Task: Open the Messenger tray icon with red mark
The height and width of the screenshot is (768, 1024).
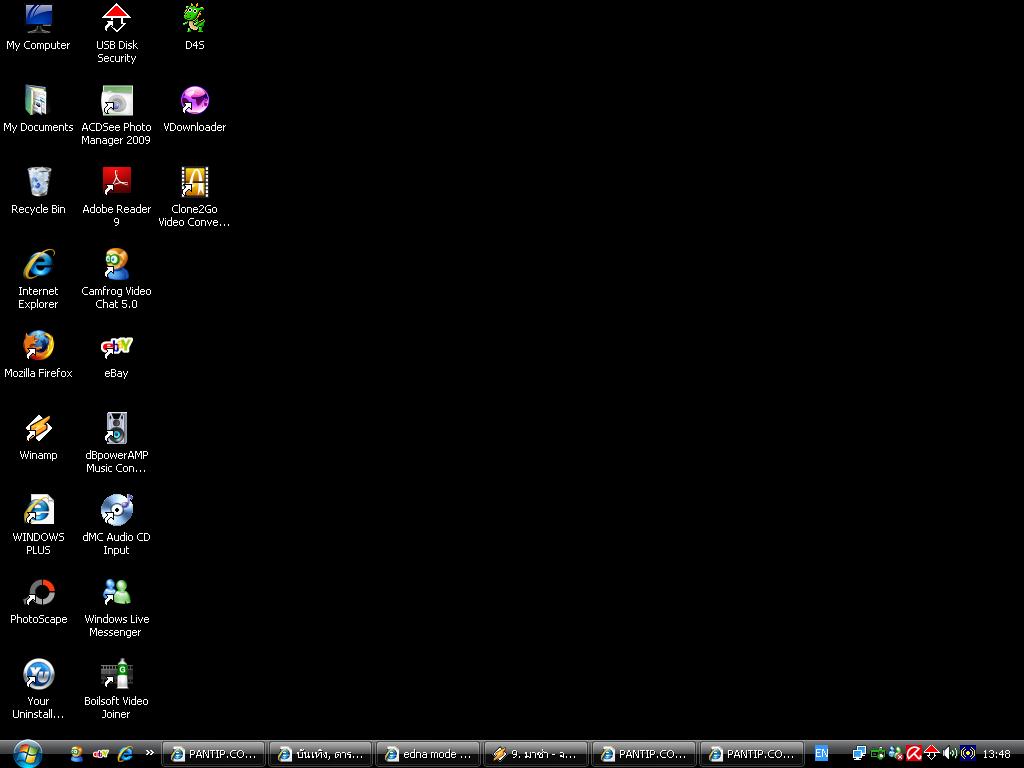Action: pyautogui.click(x=896, y=754)
